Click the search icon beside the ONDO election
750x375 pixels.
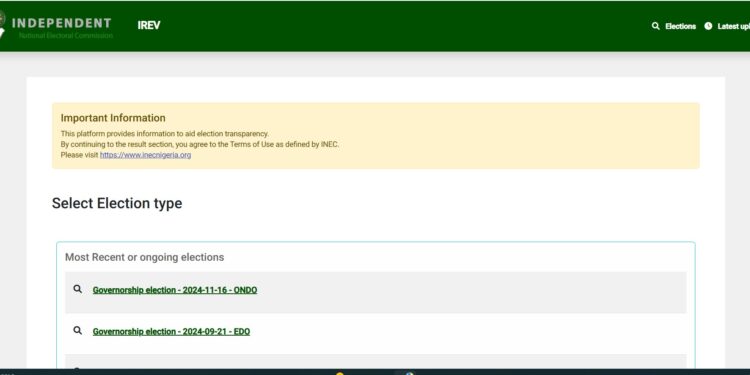[77, 289]
